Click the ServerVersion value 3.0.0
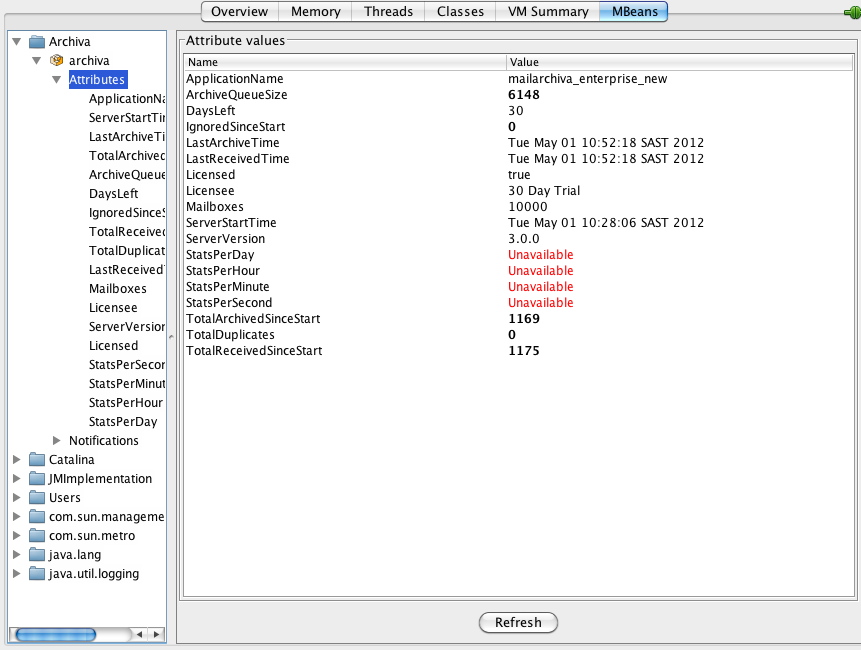 524,239
